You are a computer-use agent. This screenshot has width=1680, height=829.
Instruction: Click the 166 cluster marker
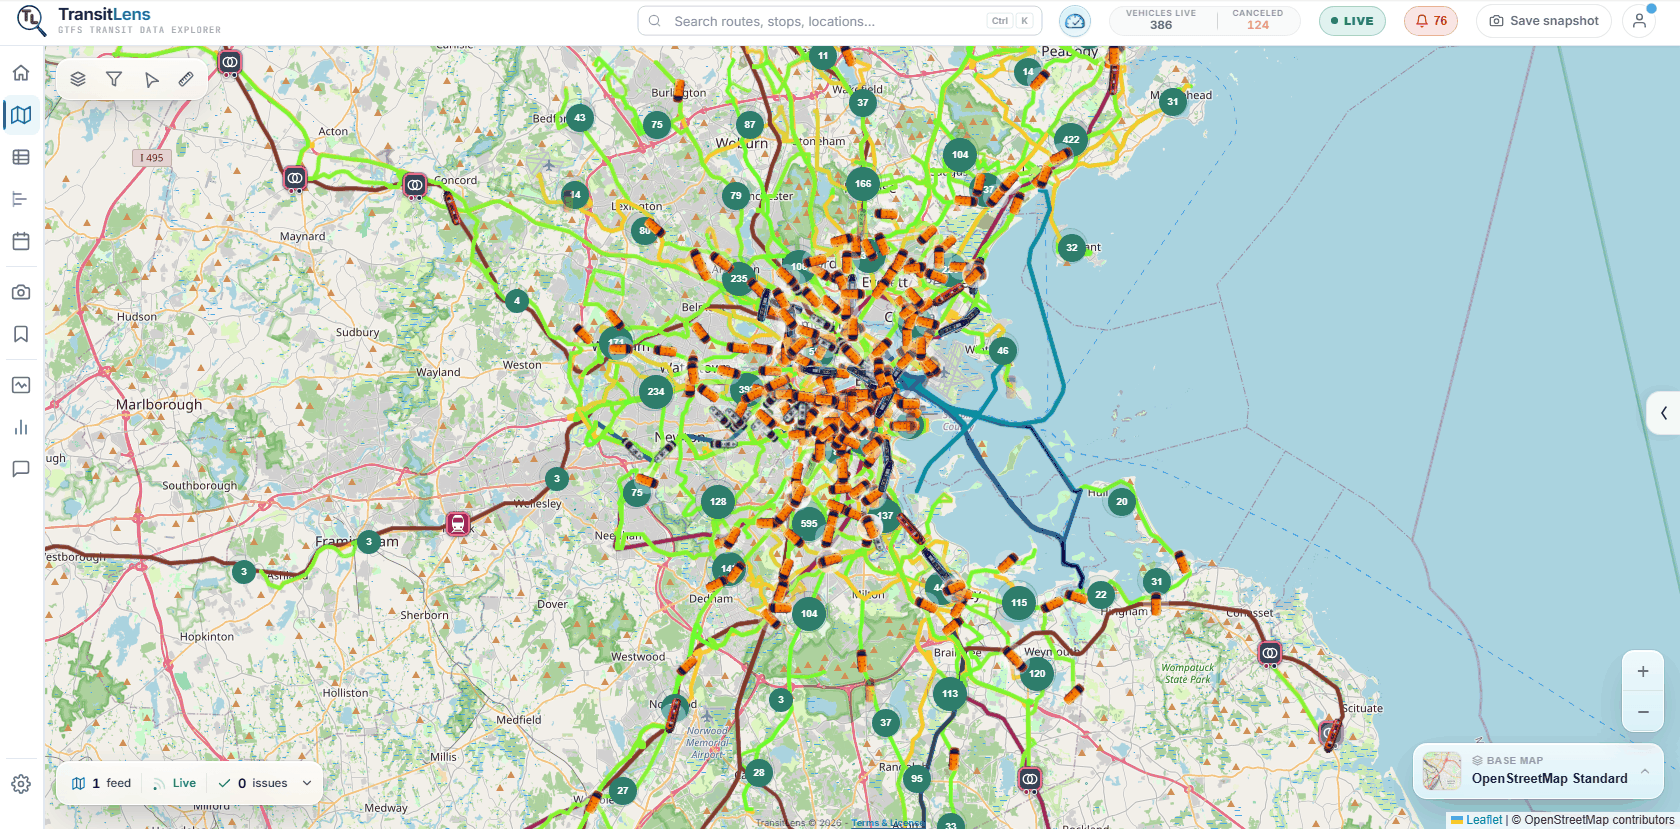[x=863, y=183]
